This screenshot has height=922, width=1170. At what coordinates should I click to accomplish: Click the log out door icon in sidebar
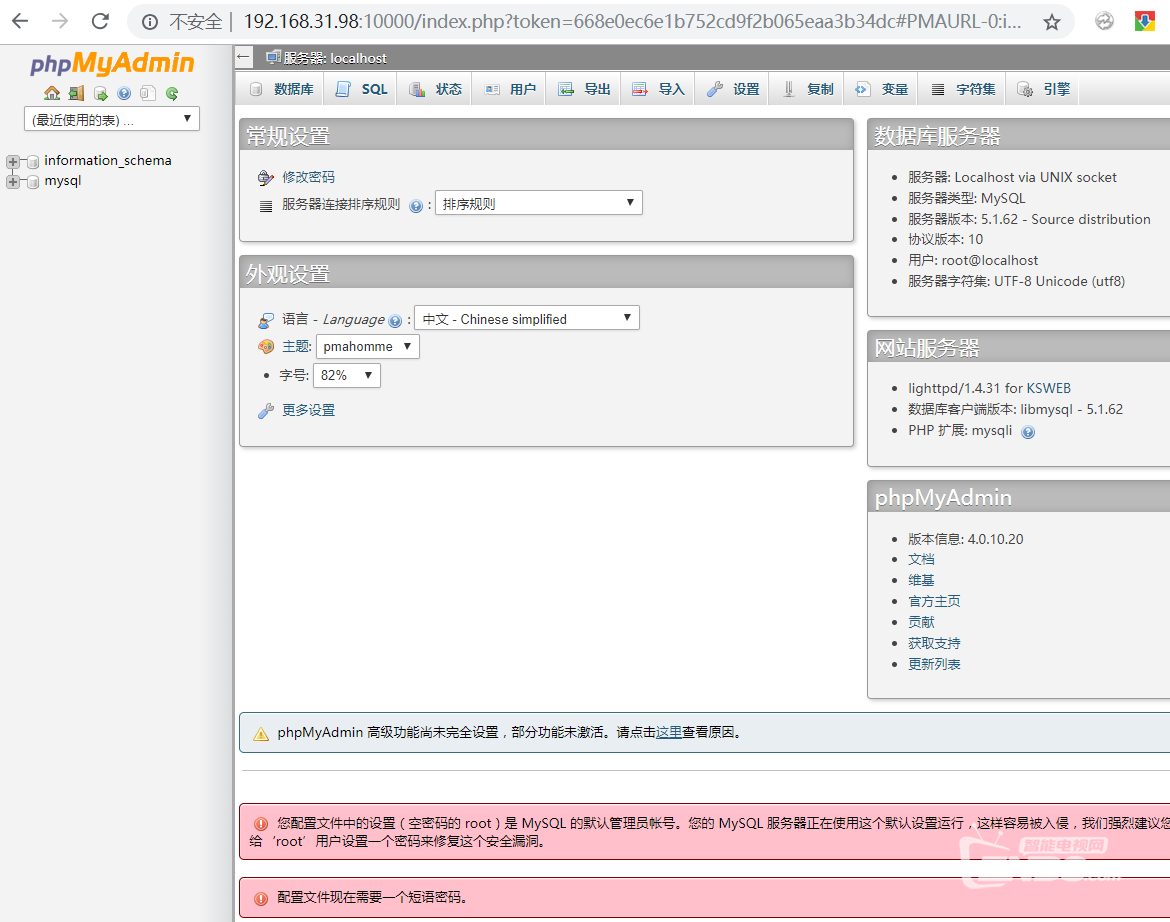tap(76, 92)
